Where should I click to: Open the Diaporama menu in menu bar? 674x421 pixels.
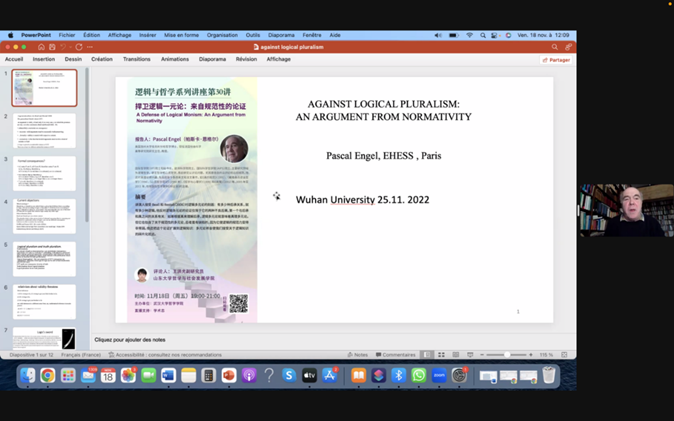point(281,35)
